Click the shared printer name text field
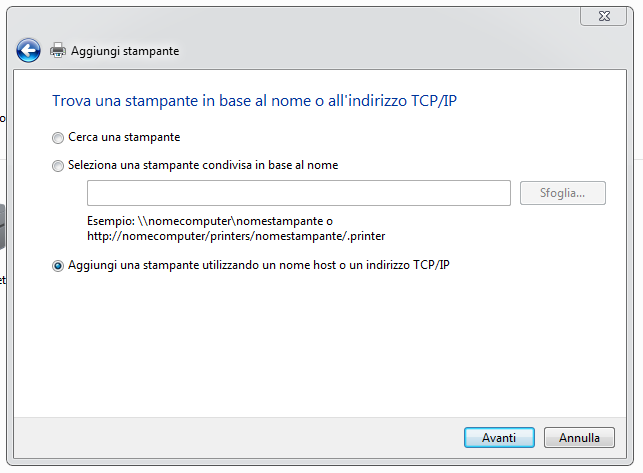The image size is (643, 473). pyautogui.click(x=298, y=193)
